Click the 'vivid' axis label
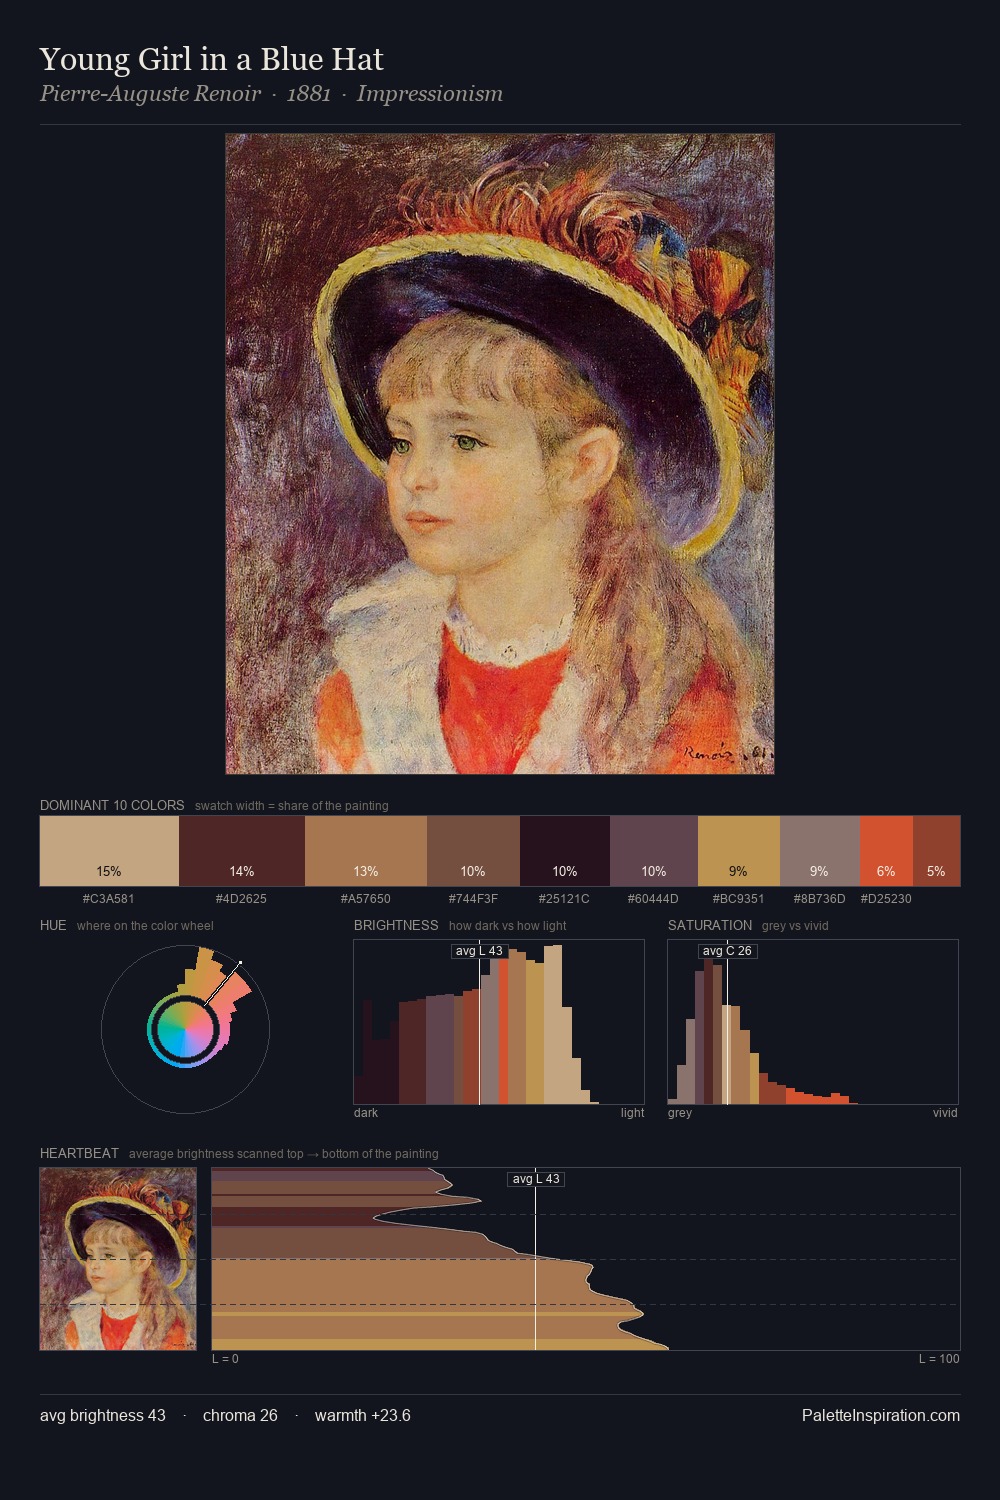The height and width of the screenshot is (1500, 1000). click(x=945, y=1113)
